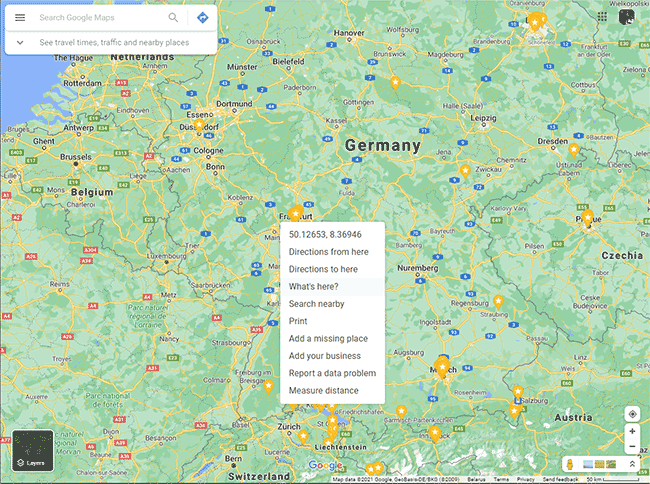Zoom out with the minus button
Screen dimensions: 650x484
pos(632,446)
